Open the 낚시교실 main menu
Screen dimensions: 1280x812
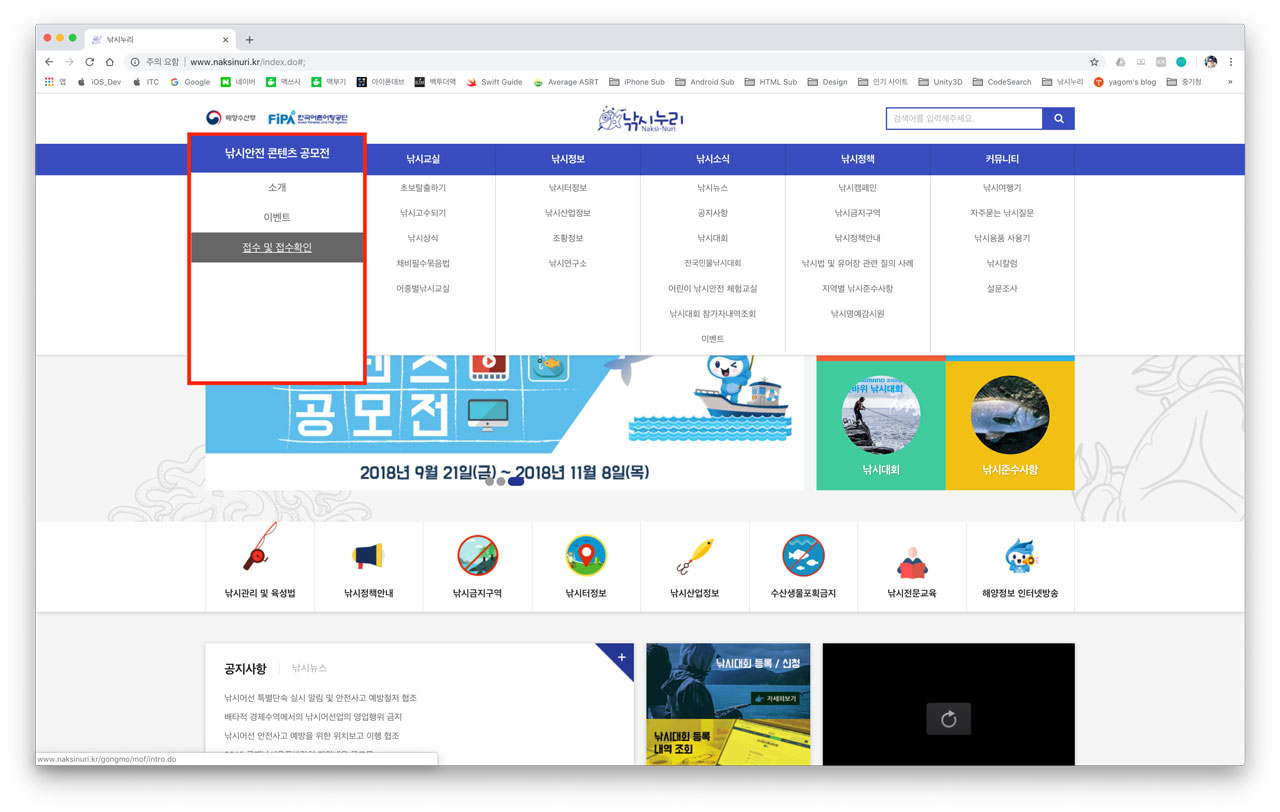[423, 159]
